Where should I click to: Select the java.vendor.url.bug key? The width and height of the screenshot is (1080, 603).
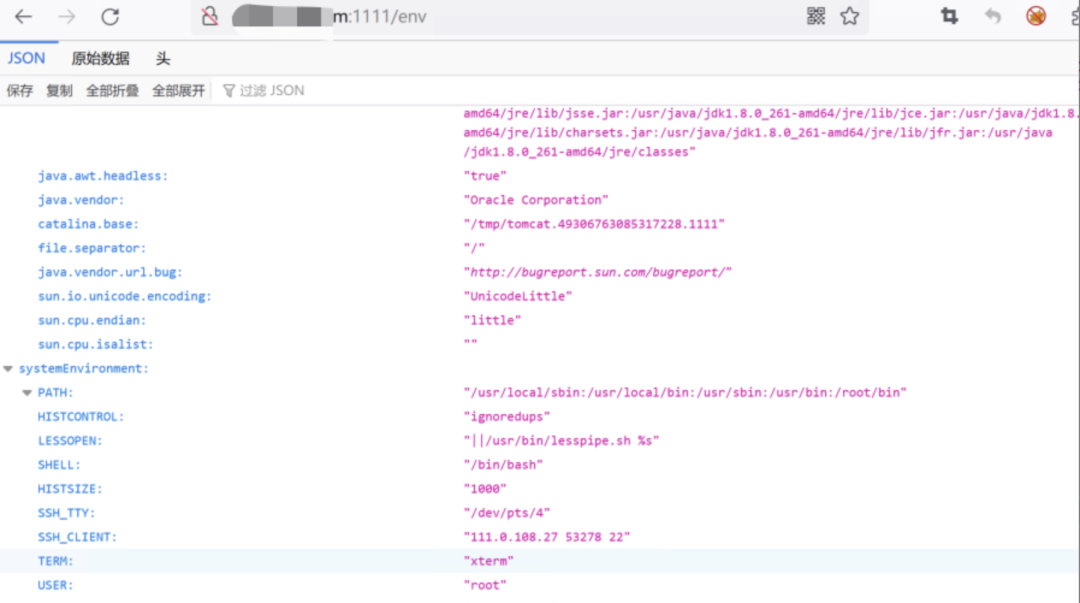(x=110, y=272)
